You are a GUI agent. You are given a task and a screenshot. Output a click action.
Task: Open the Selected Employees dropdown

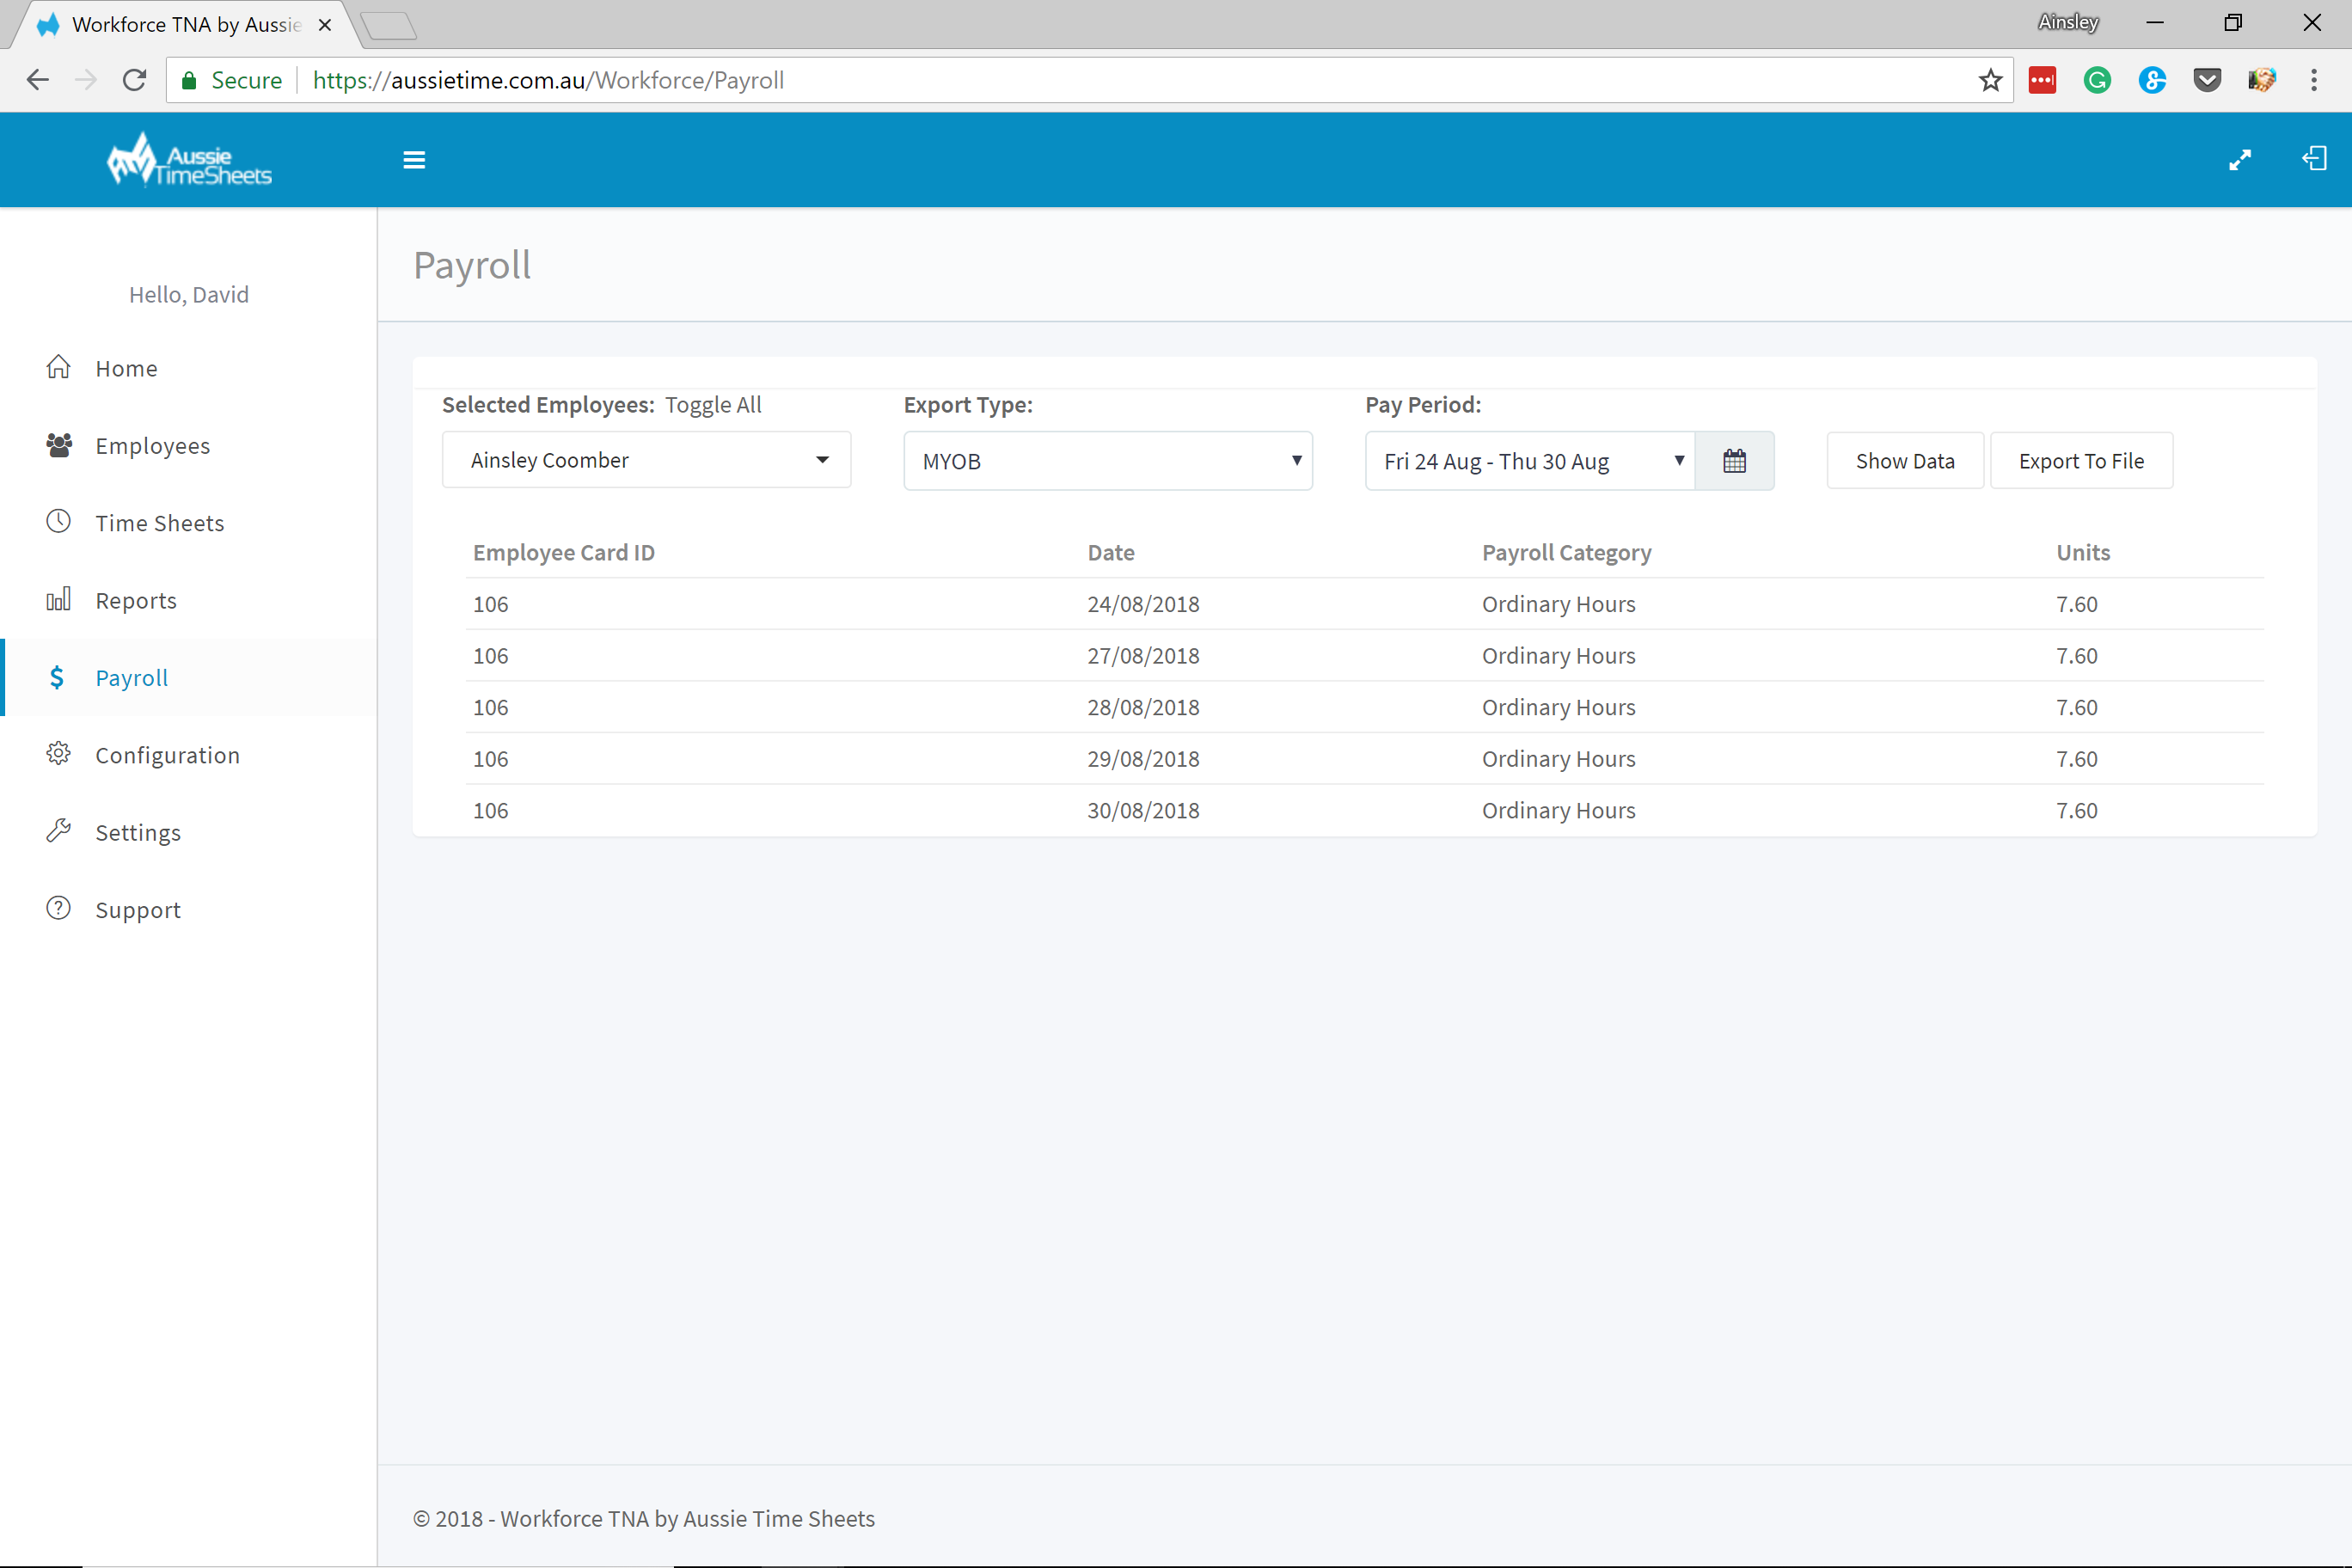click(x=647, y=460)
